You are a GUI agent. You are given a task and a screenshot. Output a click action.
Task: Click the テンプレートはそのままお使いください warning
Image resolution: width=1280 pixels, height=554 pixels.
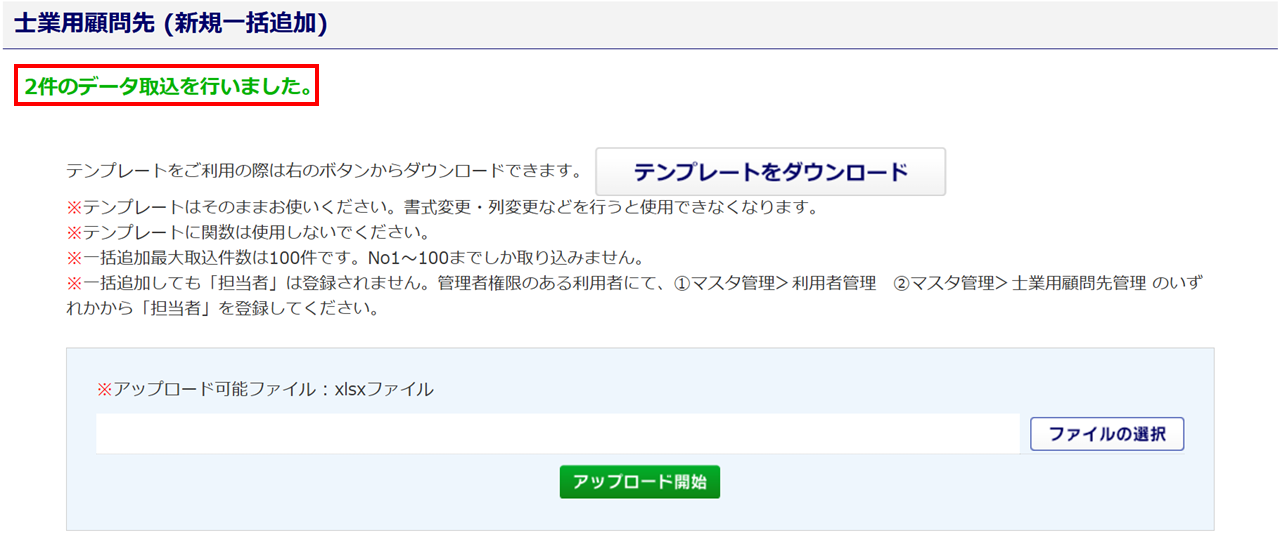tap(442, 208)
